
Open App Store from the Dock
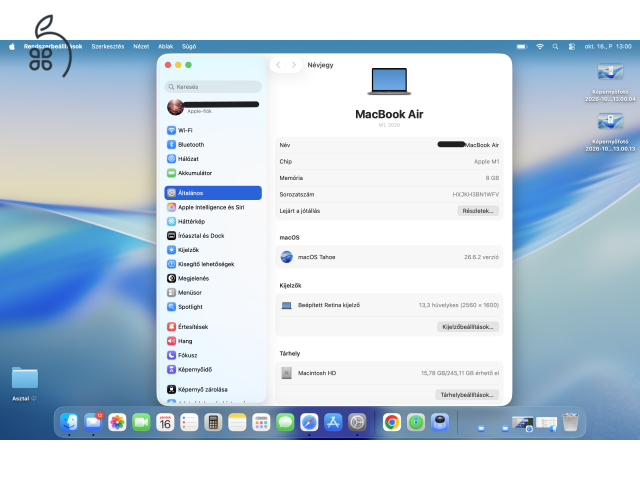pos(333,422)
